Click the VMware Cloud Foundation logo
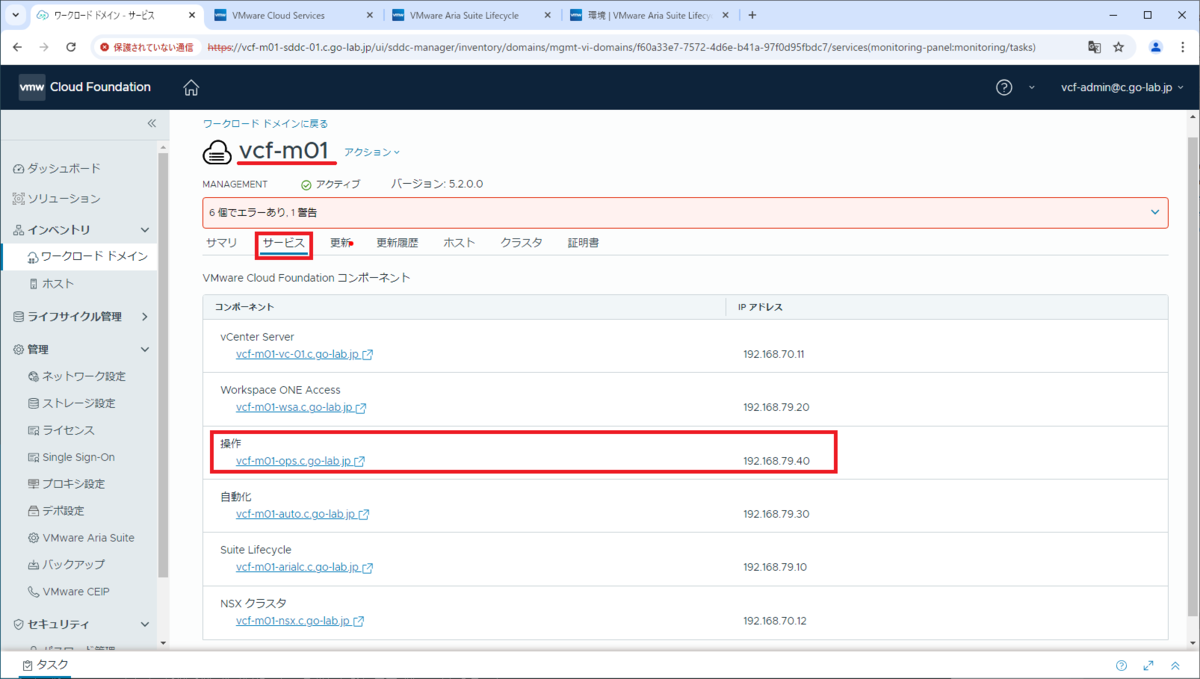1200x679 pixels. point(85,87)
